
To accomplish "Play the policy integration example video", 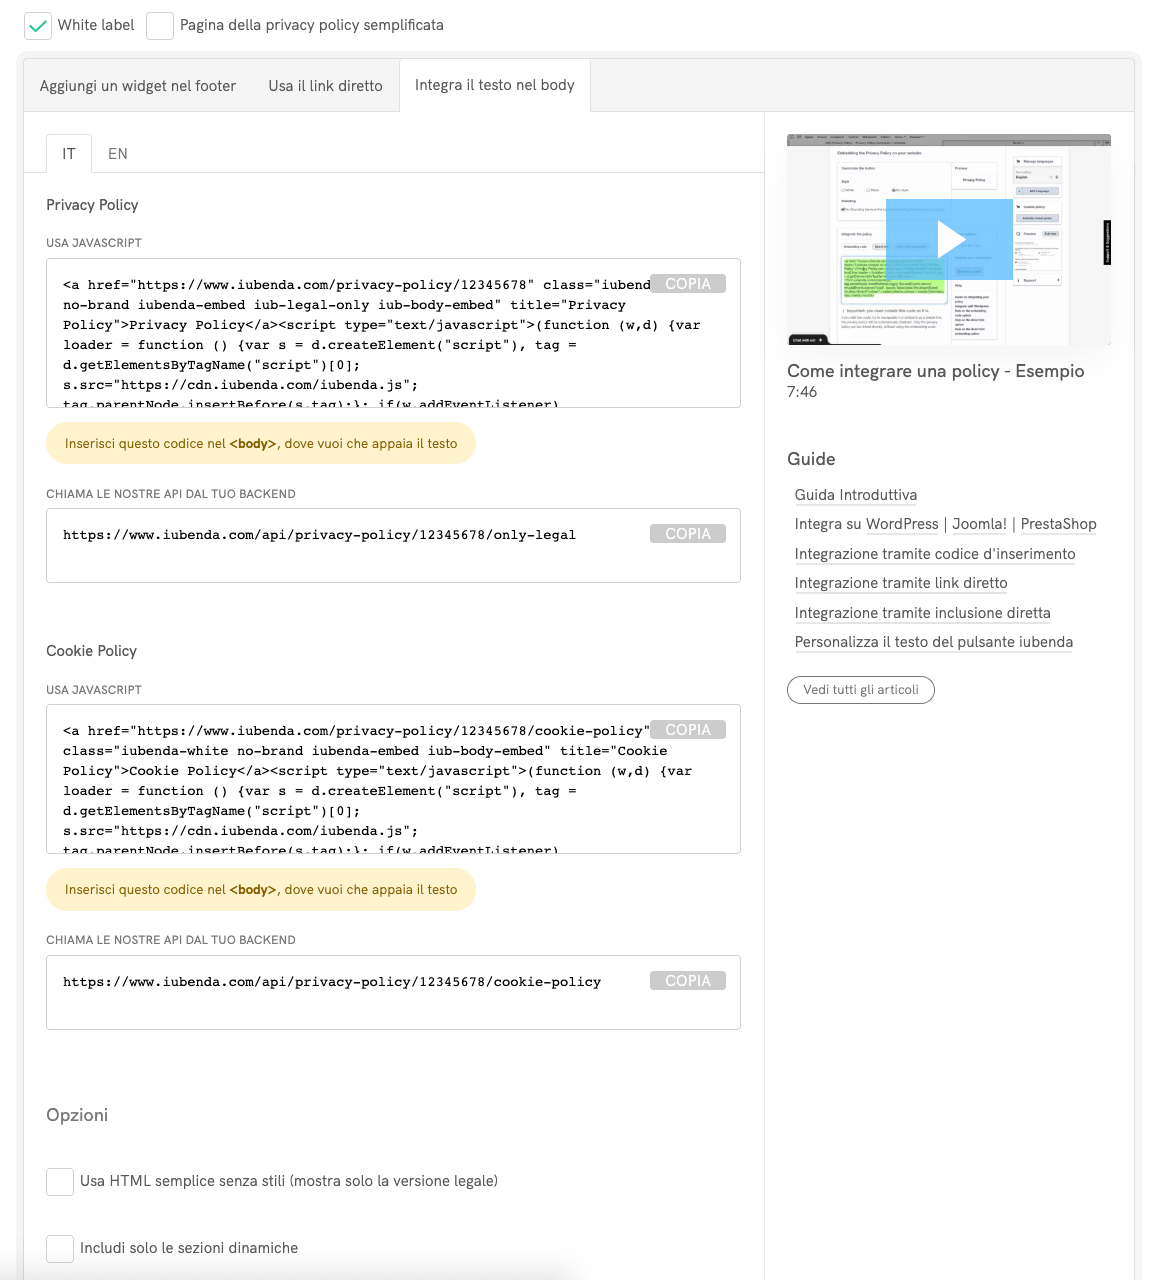I will pyautogui.click(x=949, y=240).
